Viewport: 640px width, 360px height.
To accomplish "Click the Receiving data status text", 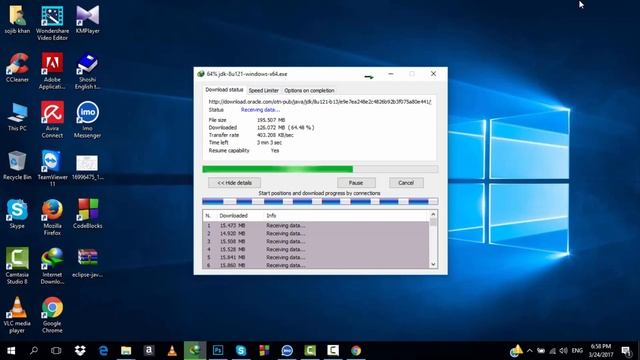I will pos(260,110).
